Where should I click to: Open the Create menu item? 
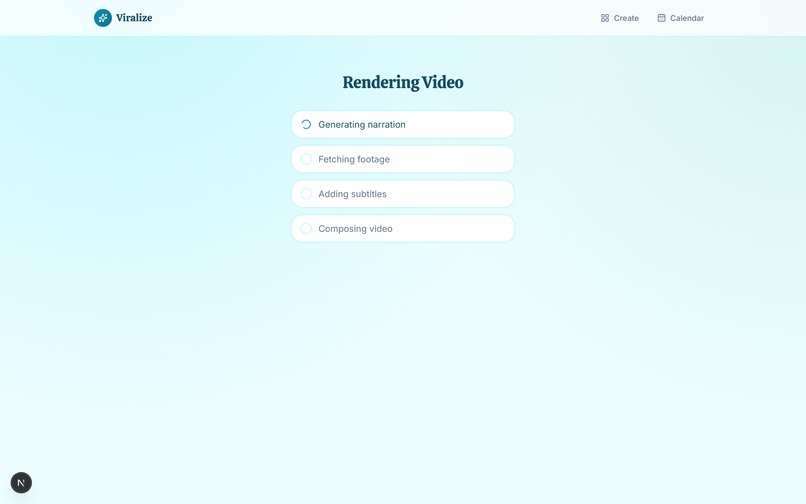point(620,18)
